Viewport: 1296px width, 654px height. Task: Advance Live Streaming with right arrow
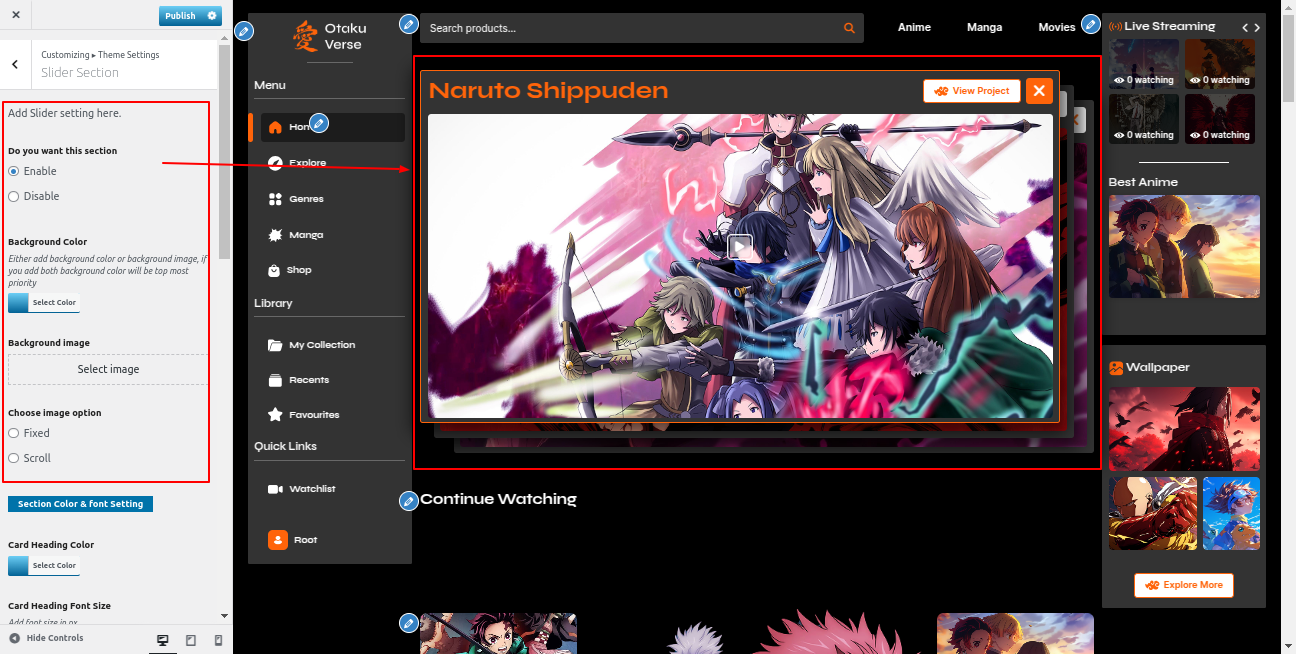[x=1257, y=27]
